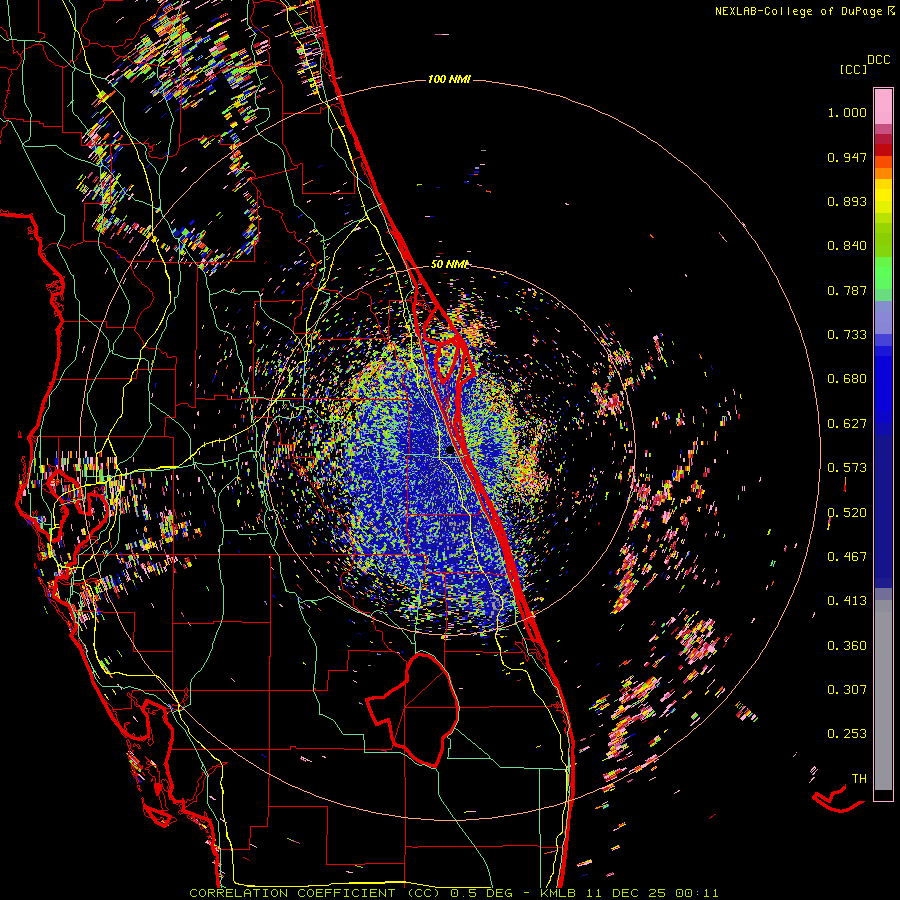Pick the bright green segment of color bar
This screenshot has height=900, width=900.
tap(883, 273)
